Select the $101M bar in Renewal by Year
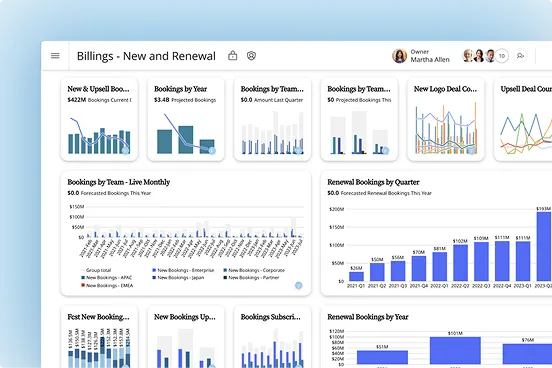This screenshot has width=552, height=368. [x=455, y=350]
